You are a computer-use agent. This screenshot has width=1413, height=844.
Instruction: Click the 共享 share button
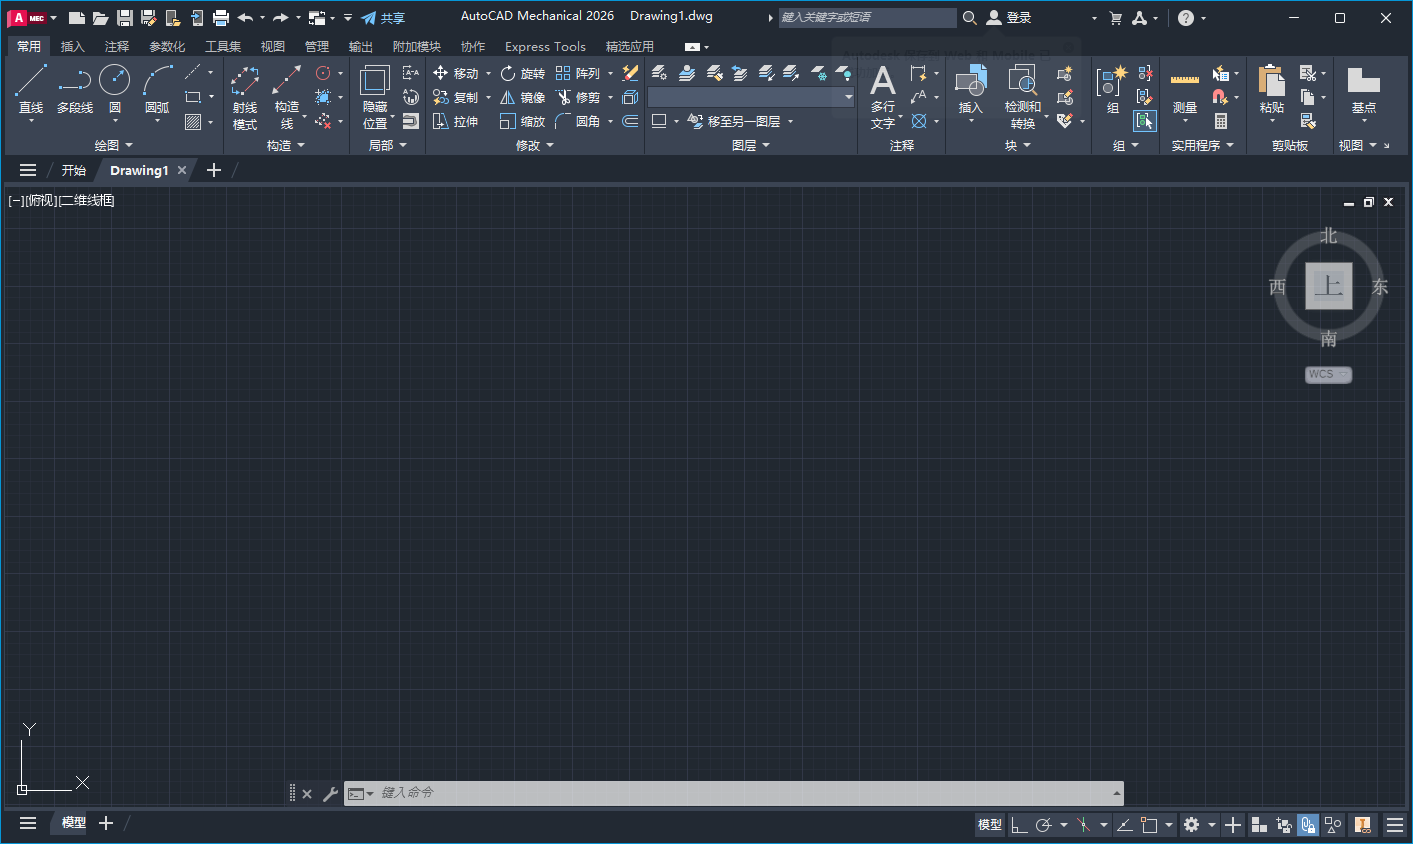383,18
